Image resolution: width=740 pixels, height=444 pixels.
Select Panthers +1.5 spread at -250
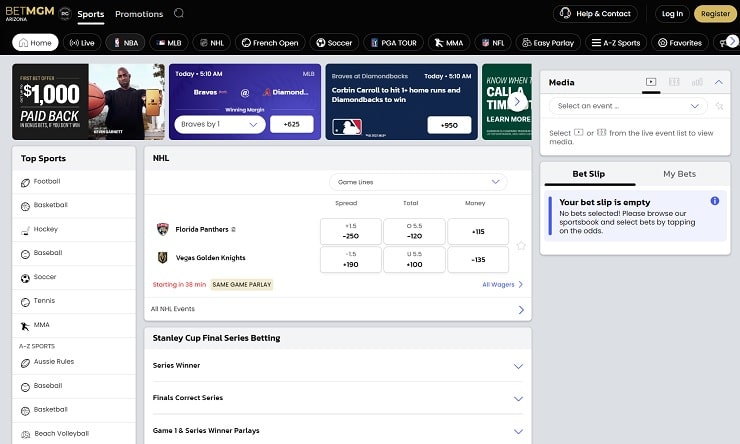[351, 231]
